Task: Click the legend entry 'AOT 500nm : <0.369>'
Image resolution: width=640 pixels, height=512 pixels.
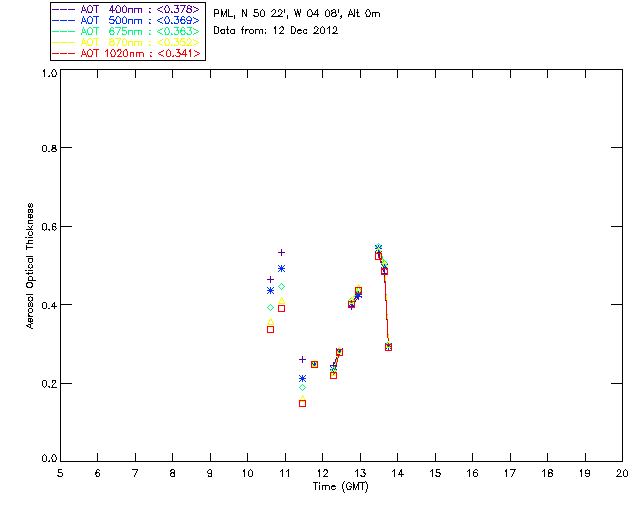Action: pyautogui.click(x=126, y=20)
